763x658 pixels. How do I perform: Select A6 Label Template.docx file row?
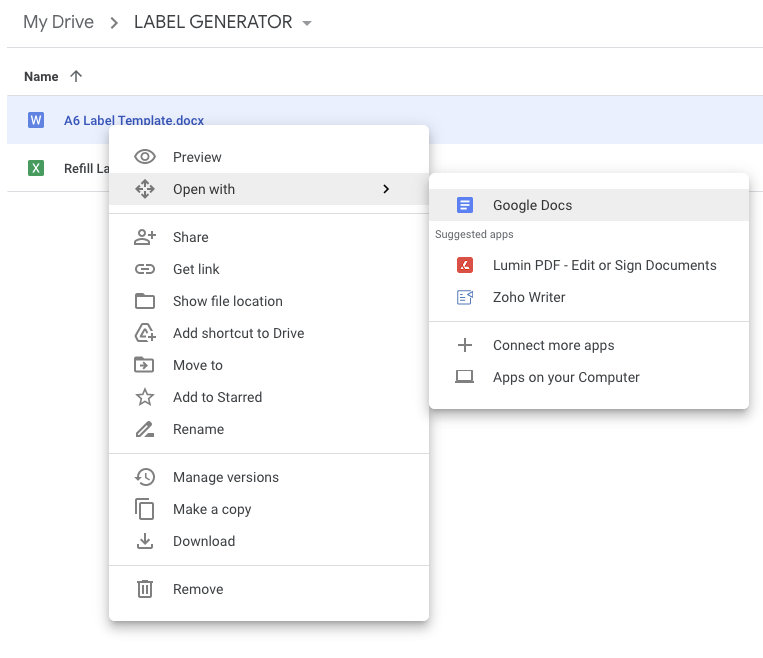click(385, 120)
